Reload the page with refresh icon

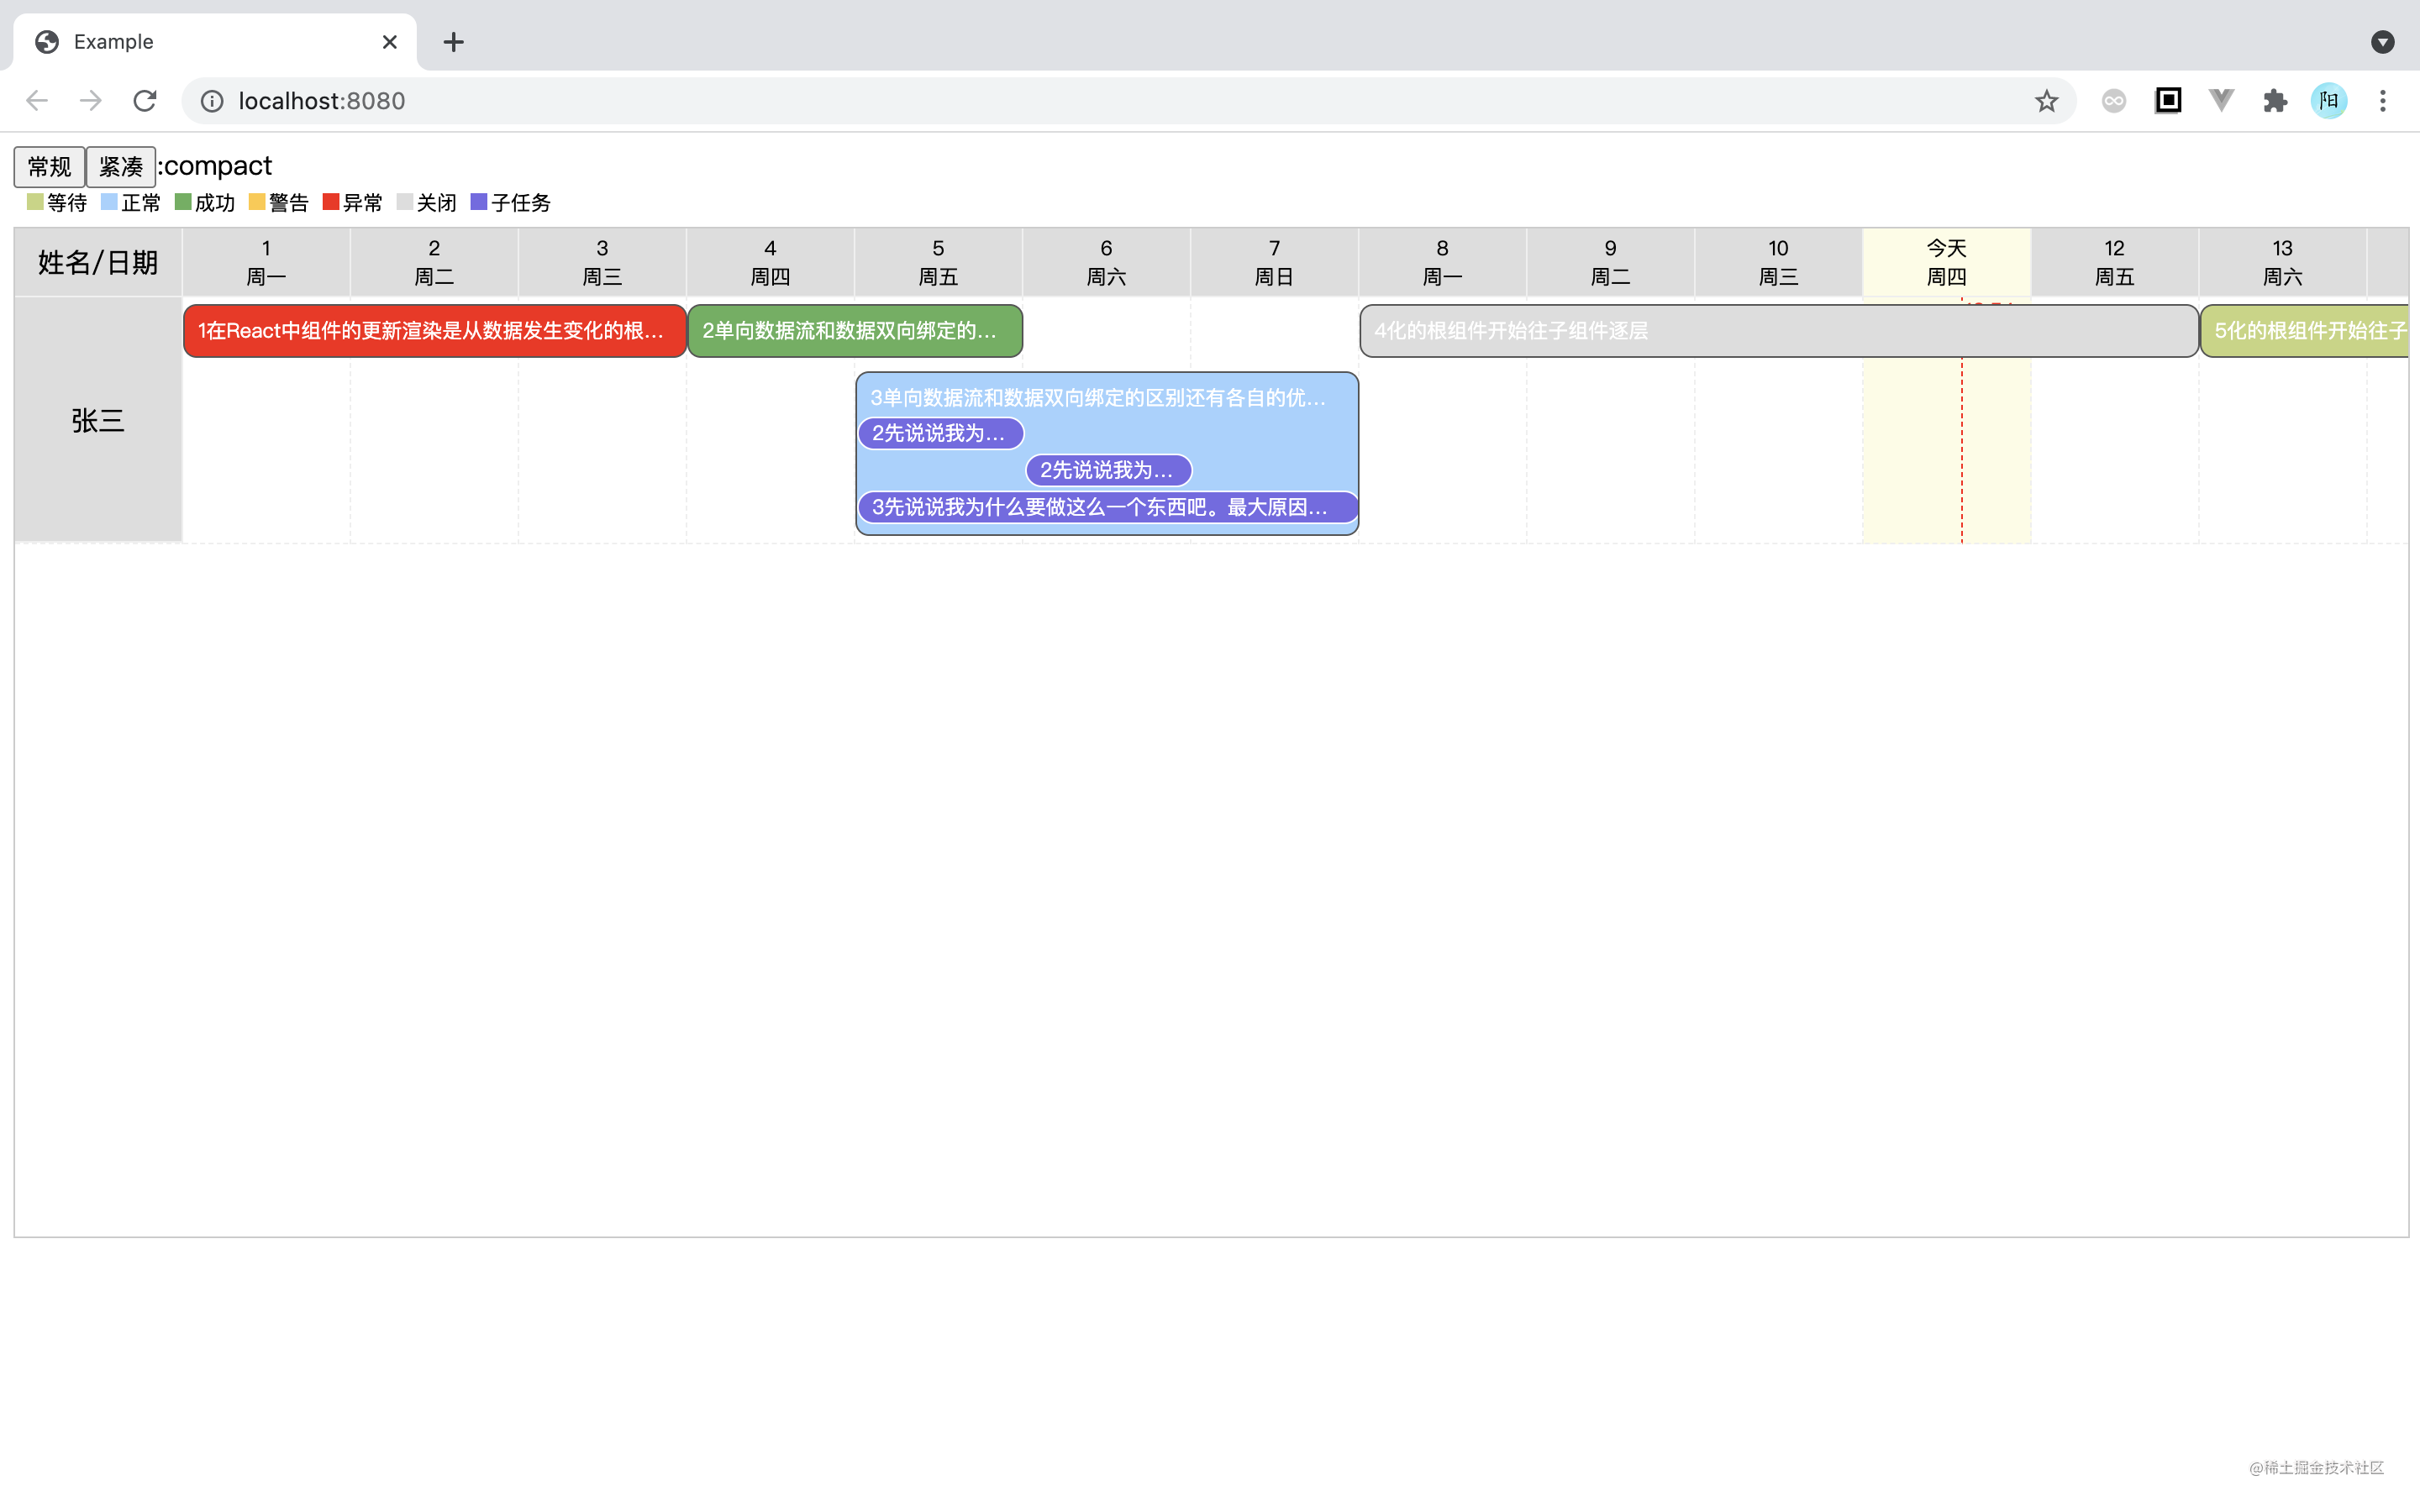[145, 101]
